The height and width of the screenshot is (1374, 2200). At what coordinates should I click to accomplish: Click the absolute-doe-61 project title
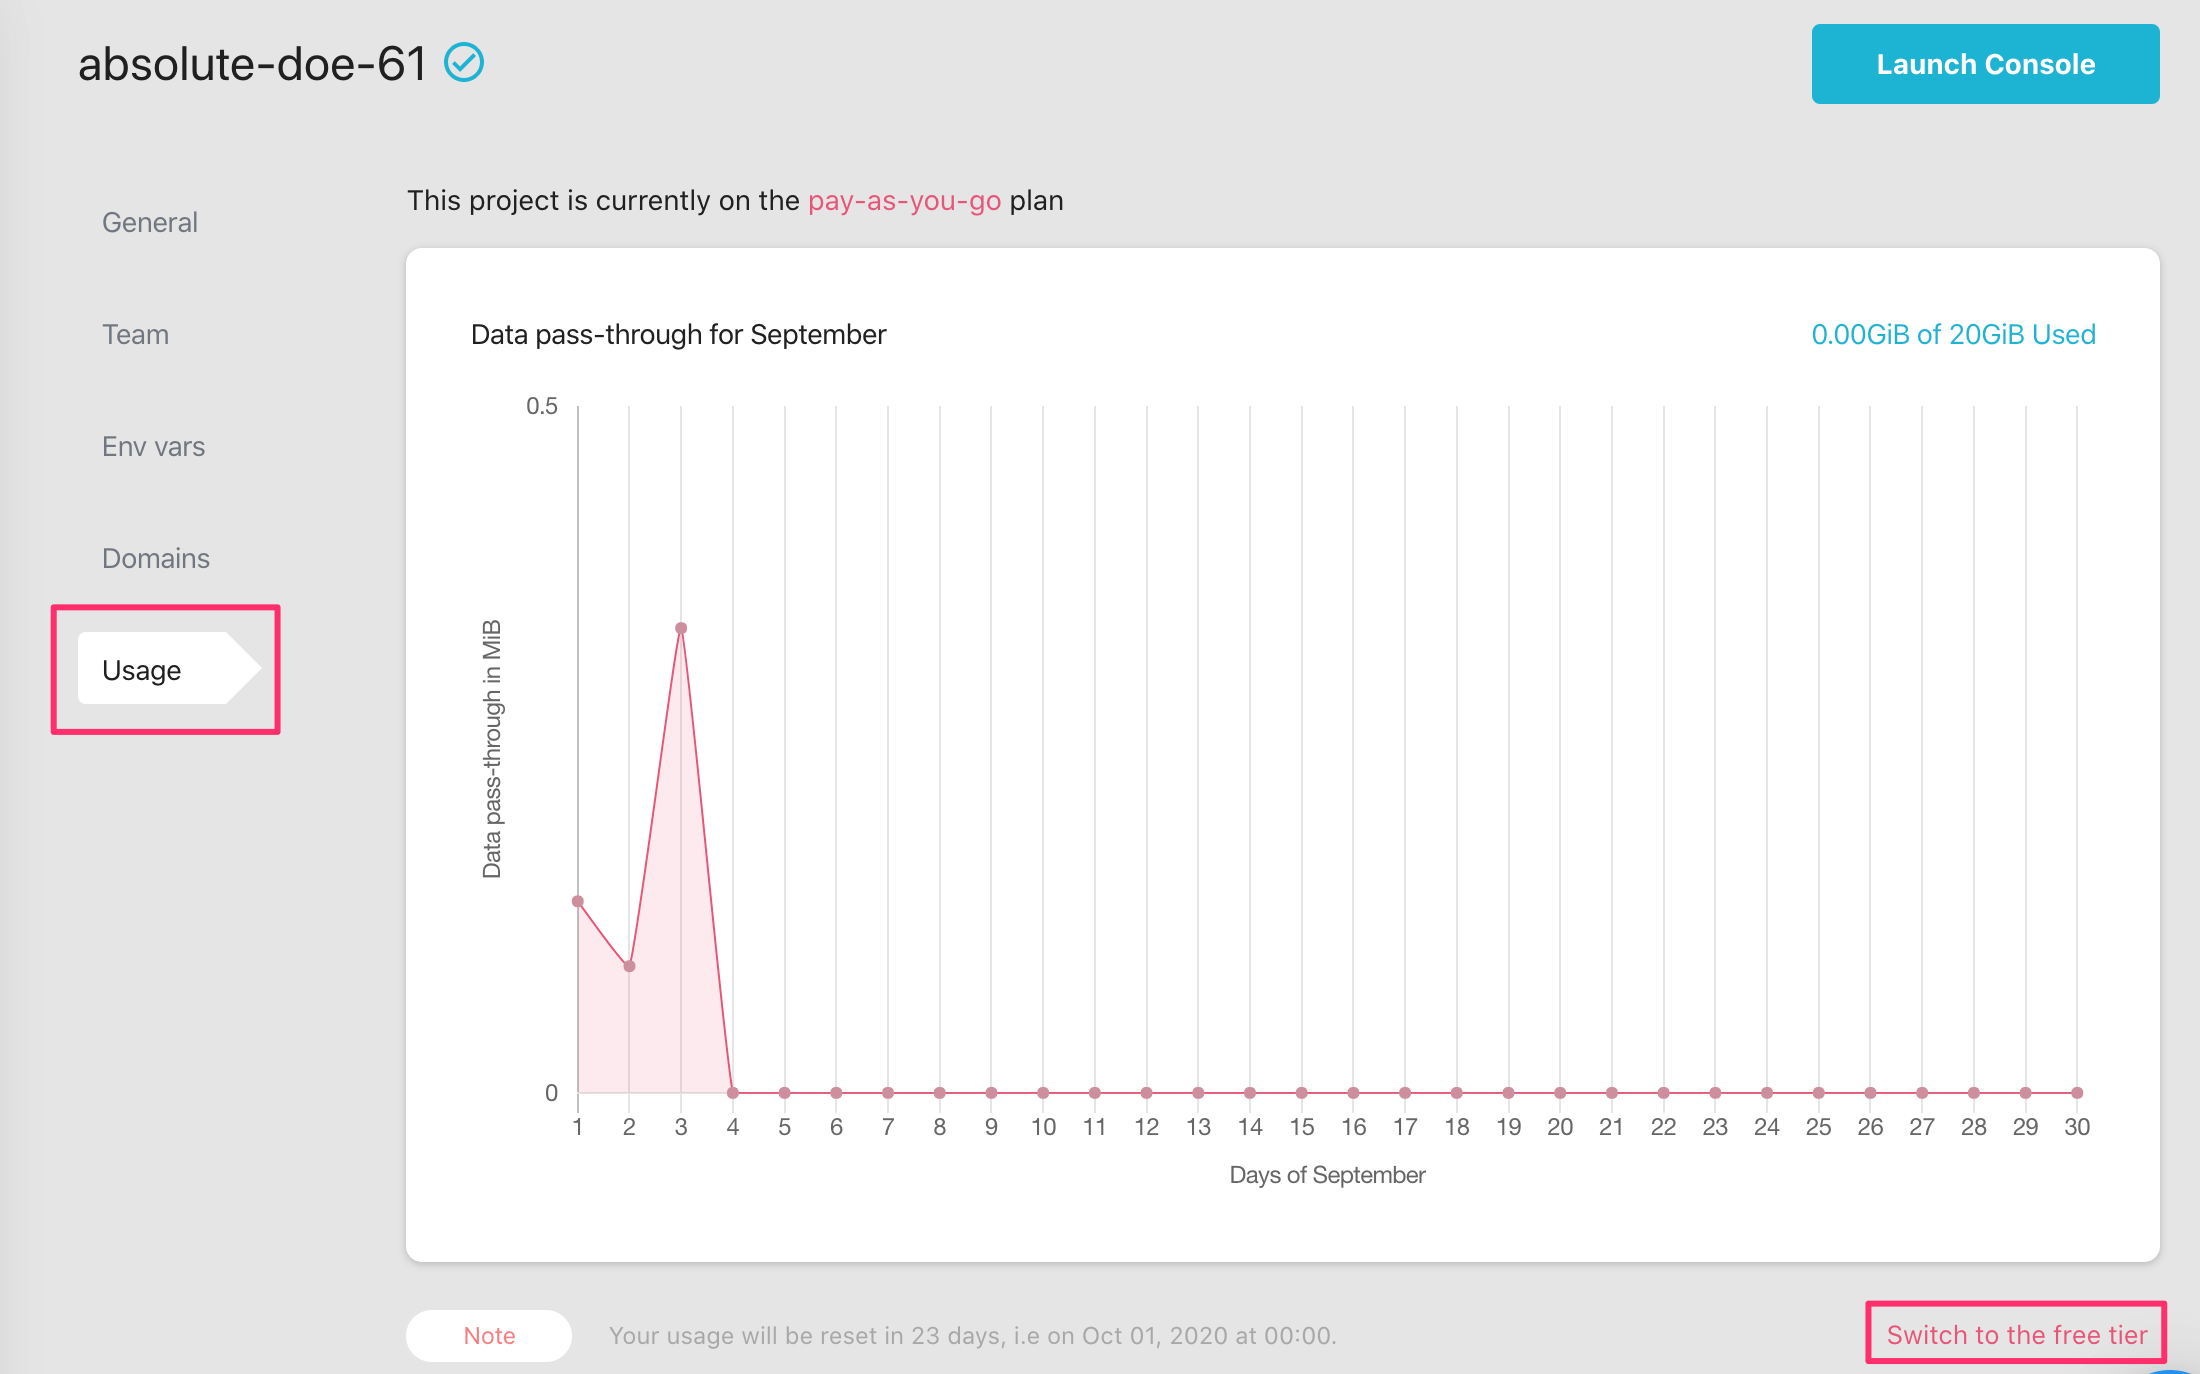click(252, 64)
